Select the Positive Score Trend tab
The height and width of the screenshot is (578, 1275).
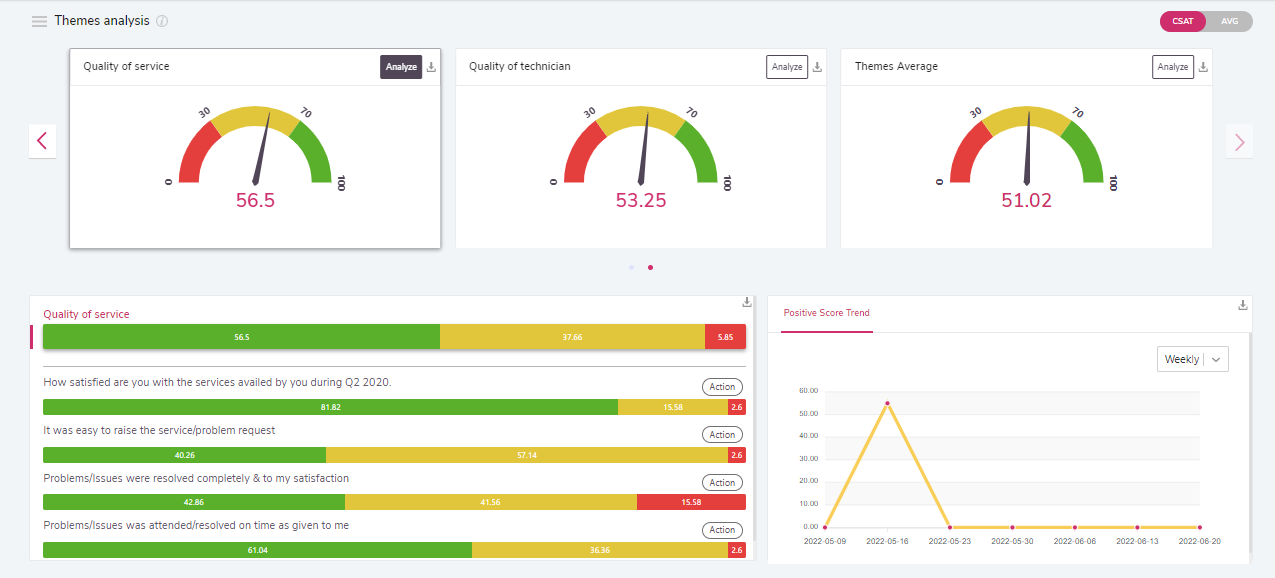click(x=826, y=313)
